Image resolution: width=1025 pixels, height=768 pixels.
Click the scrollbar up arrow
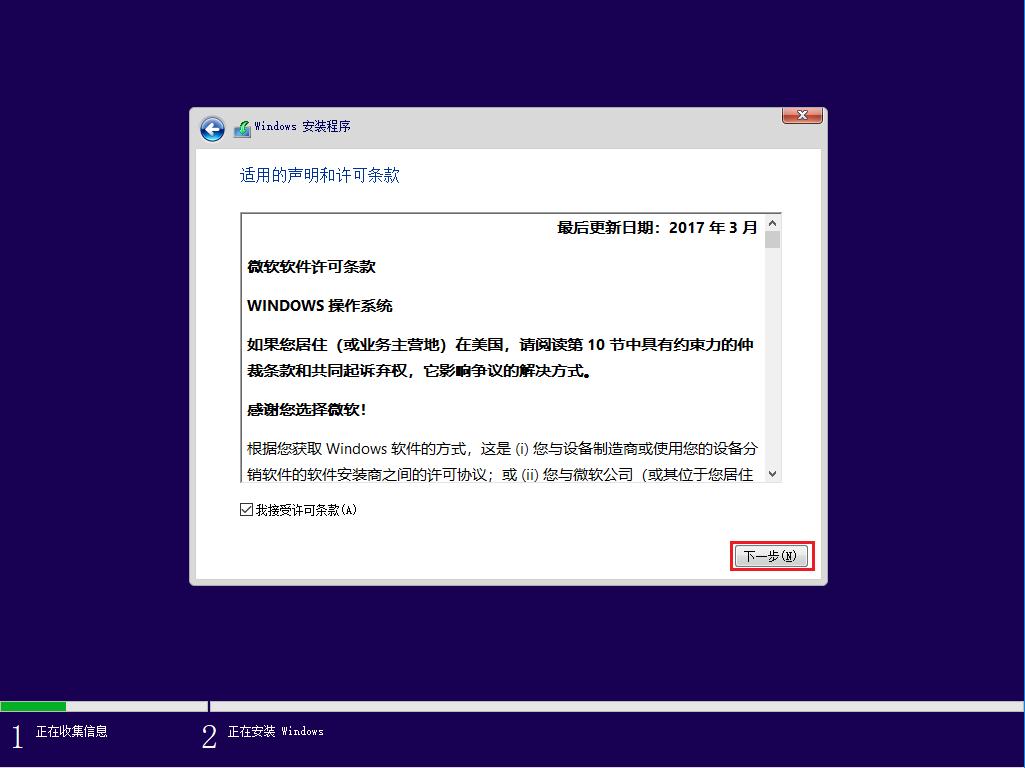click(772, 224)
